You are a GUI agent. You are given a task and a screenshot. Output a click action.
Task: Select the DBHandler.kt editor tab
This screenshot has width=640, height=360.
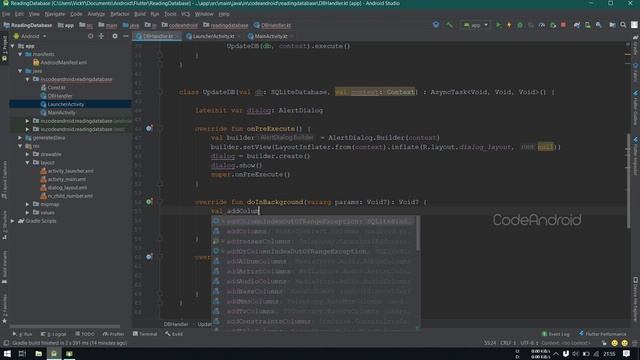158,36
